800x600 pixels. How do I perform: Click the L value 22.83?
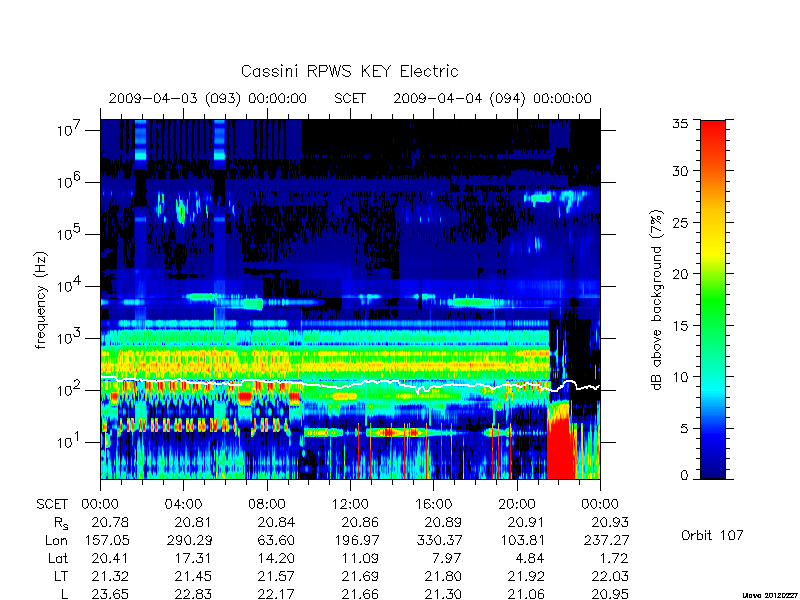point(193,594)
